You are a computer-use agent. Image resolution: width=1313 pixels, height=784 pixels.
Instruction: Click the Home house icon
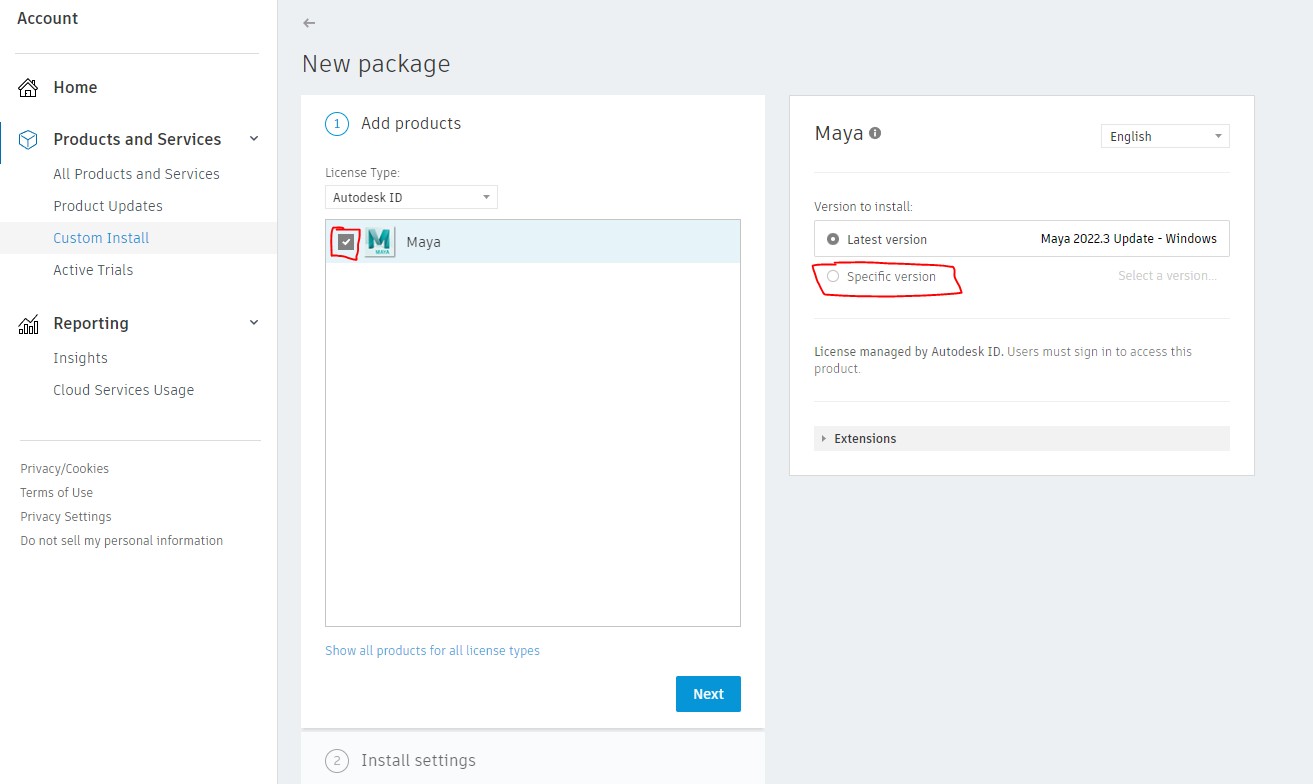pyautogui.click(x=28, y=88)
